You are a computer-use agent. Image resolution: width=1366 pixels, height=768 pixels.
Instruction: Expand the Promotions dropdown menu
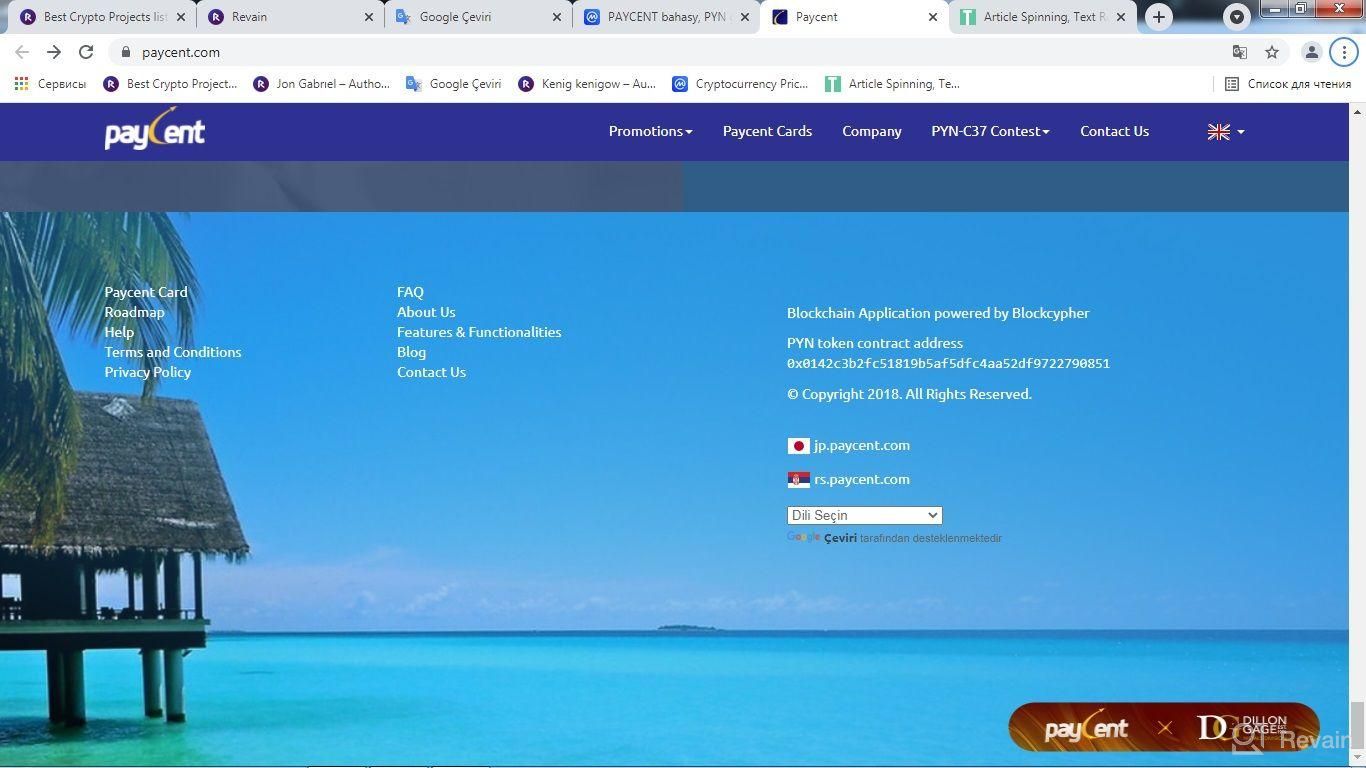coord(650,131)
